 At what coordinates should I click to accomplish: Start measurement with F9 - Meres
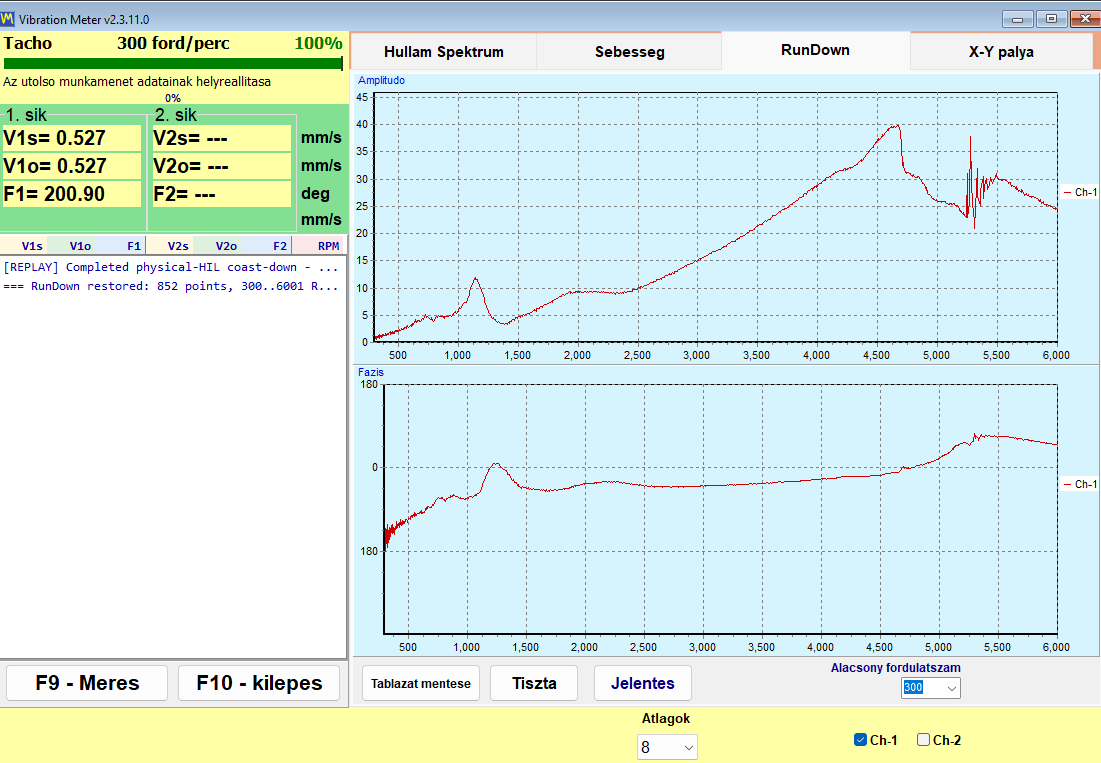pos(87,683)
